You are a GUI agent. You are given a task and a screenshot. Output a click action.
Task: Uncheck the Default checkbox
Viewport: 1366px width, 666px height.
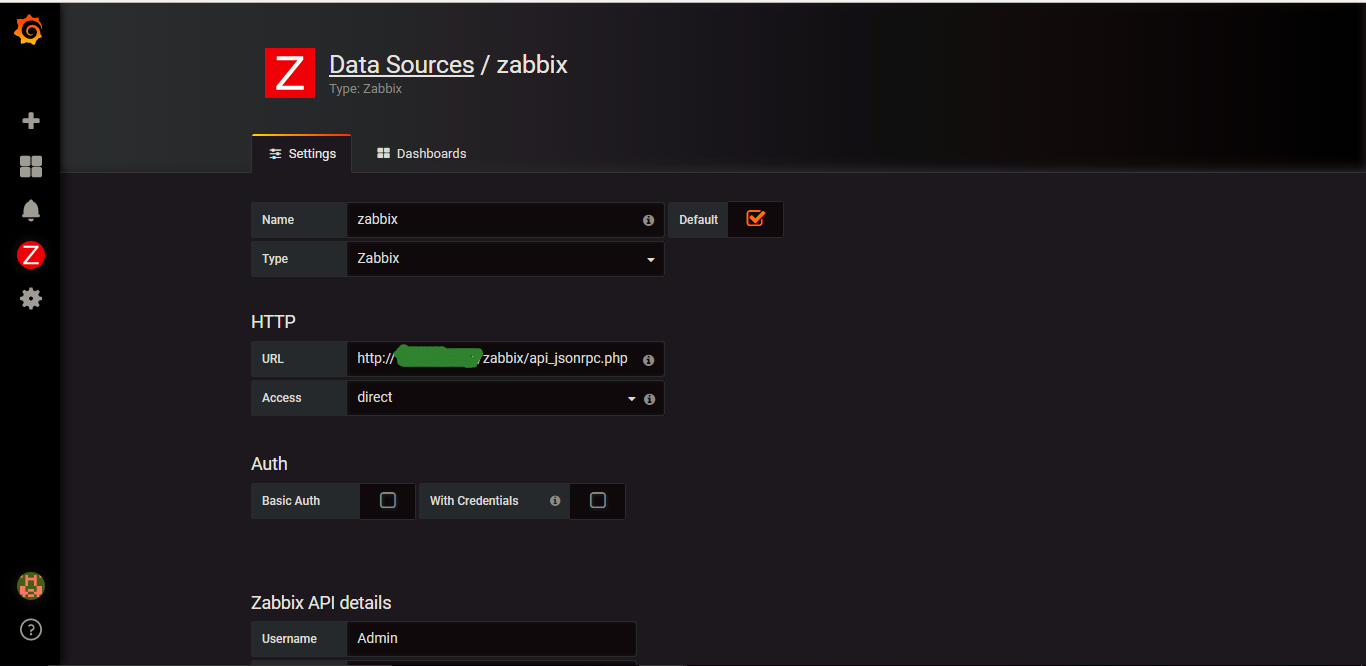(x=755, y=218)
